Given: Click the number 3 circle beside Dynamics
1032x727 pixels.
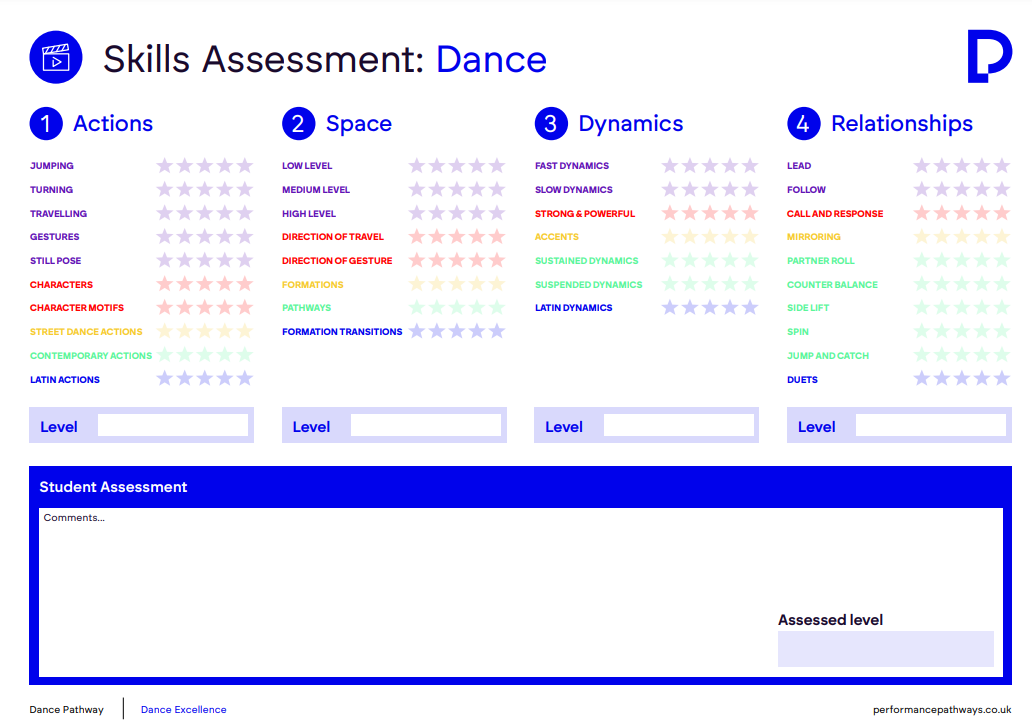Looking at the screenshot, I should click(552, 124).
